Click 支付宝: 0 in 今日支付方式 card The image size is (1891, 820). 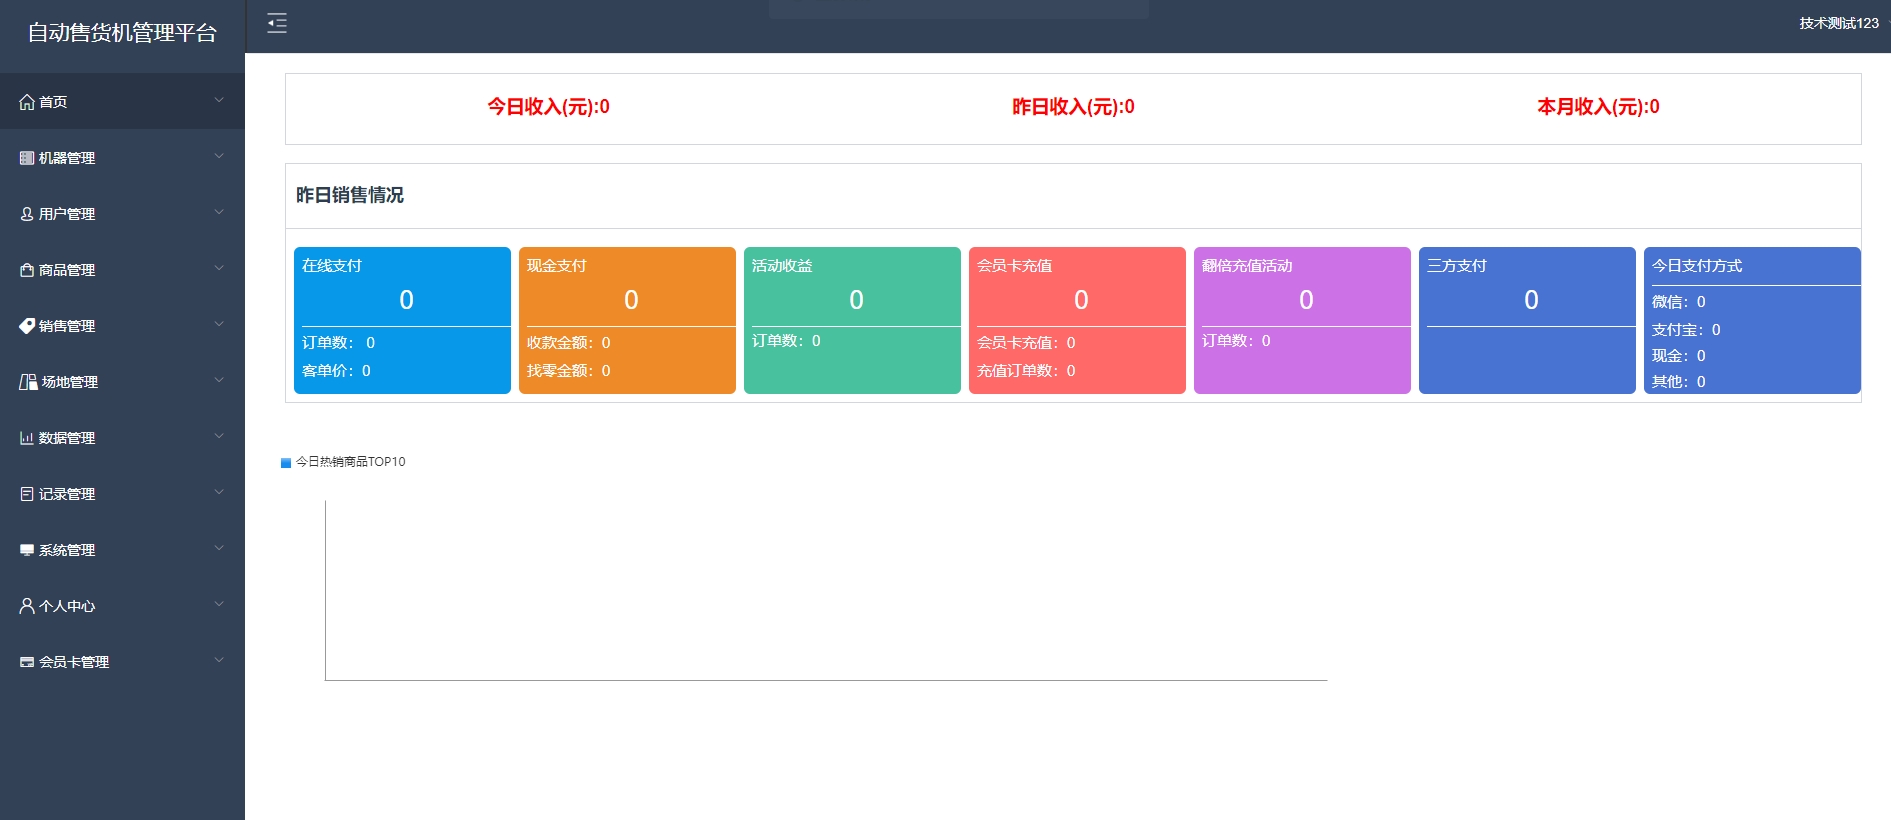click(x=1686, y=330)
